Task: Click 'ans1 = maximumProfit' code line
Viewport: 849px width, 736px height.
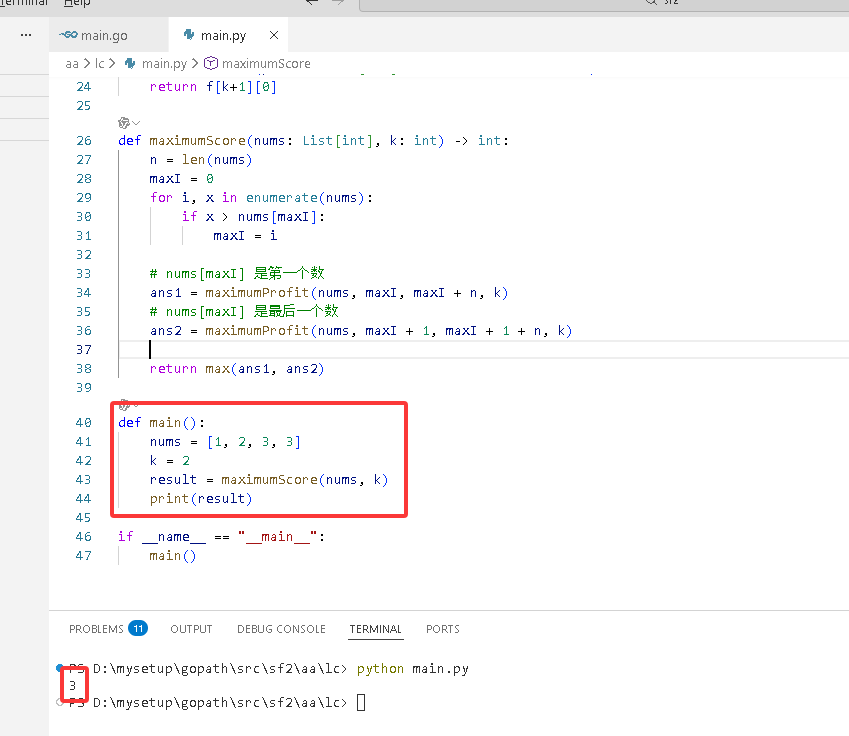Action: tap(329, 293)
